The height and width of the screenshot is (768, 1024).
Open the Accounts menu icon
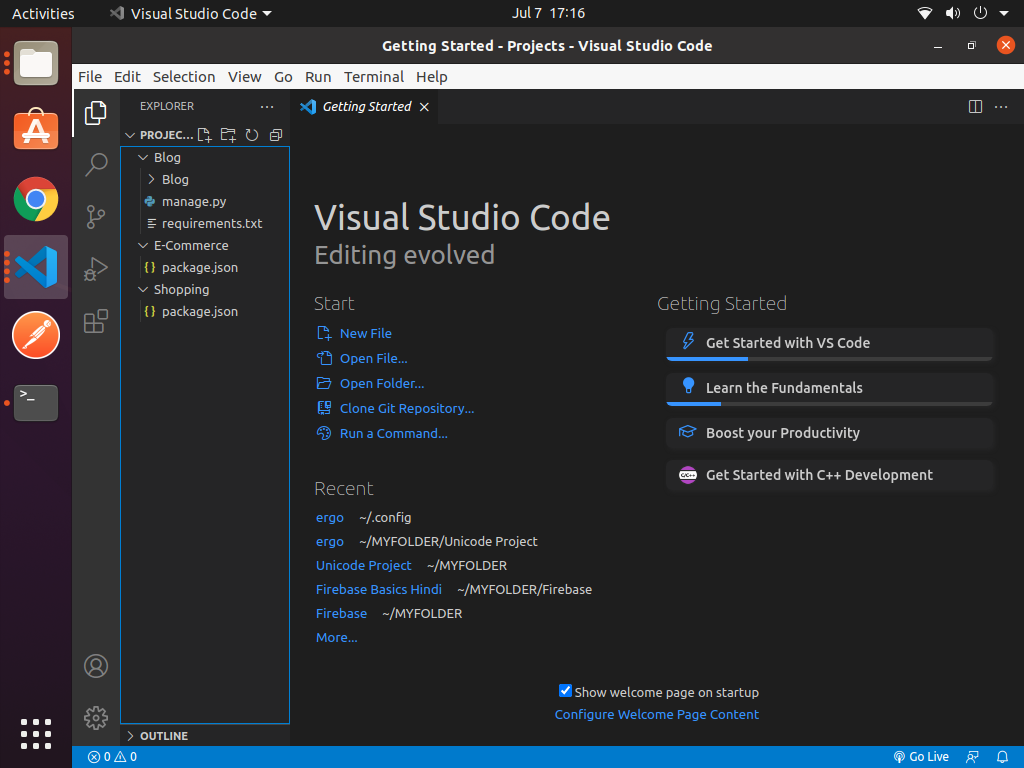pos(96,666)
